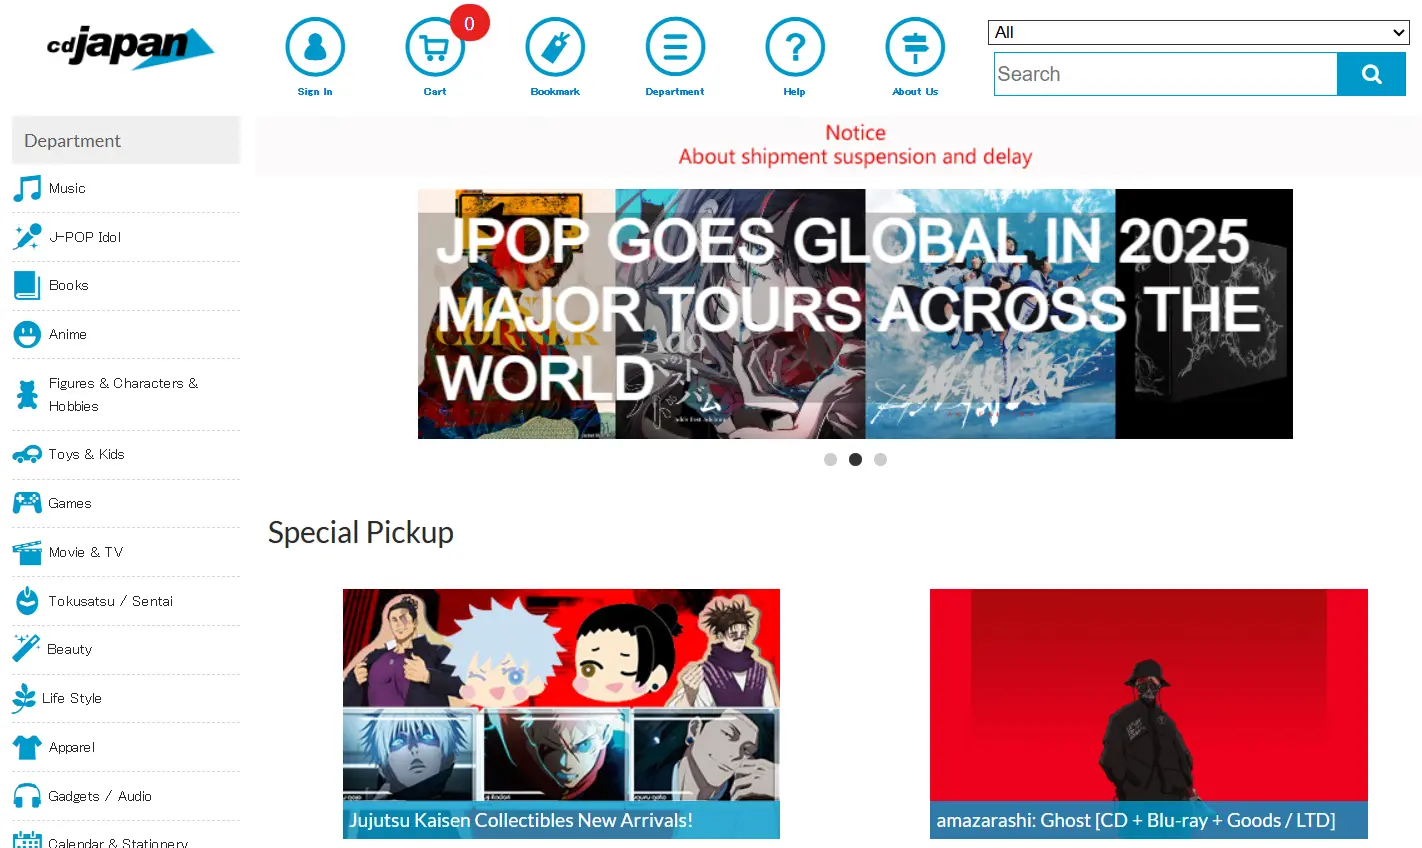
Task: Open the Apparel department link
Action: click(x=72, y=747)
